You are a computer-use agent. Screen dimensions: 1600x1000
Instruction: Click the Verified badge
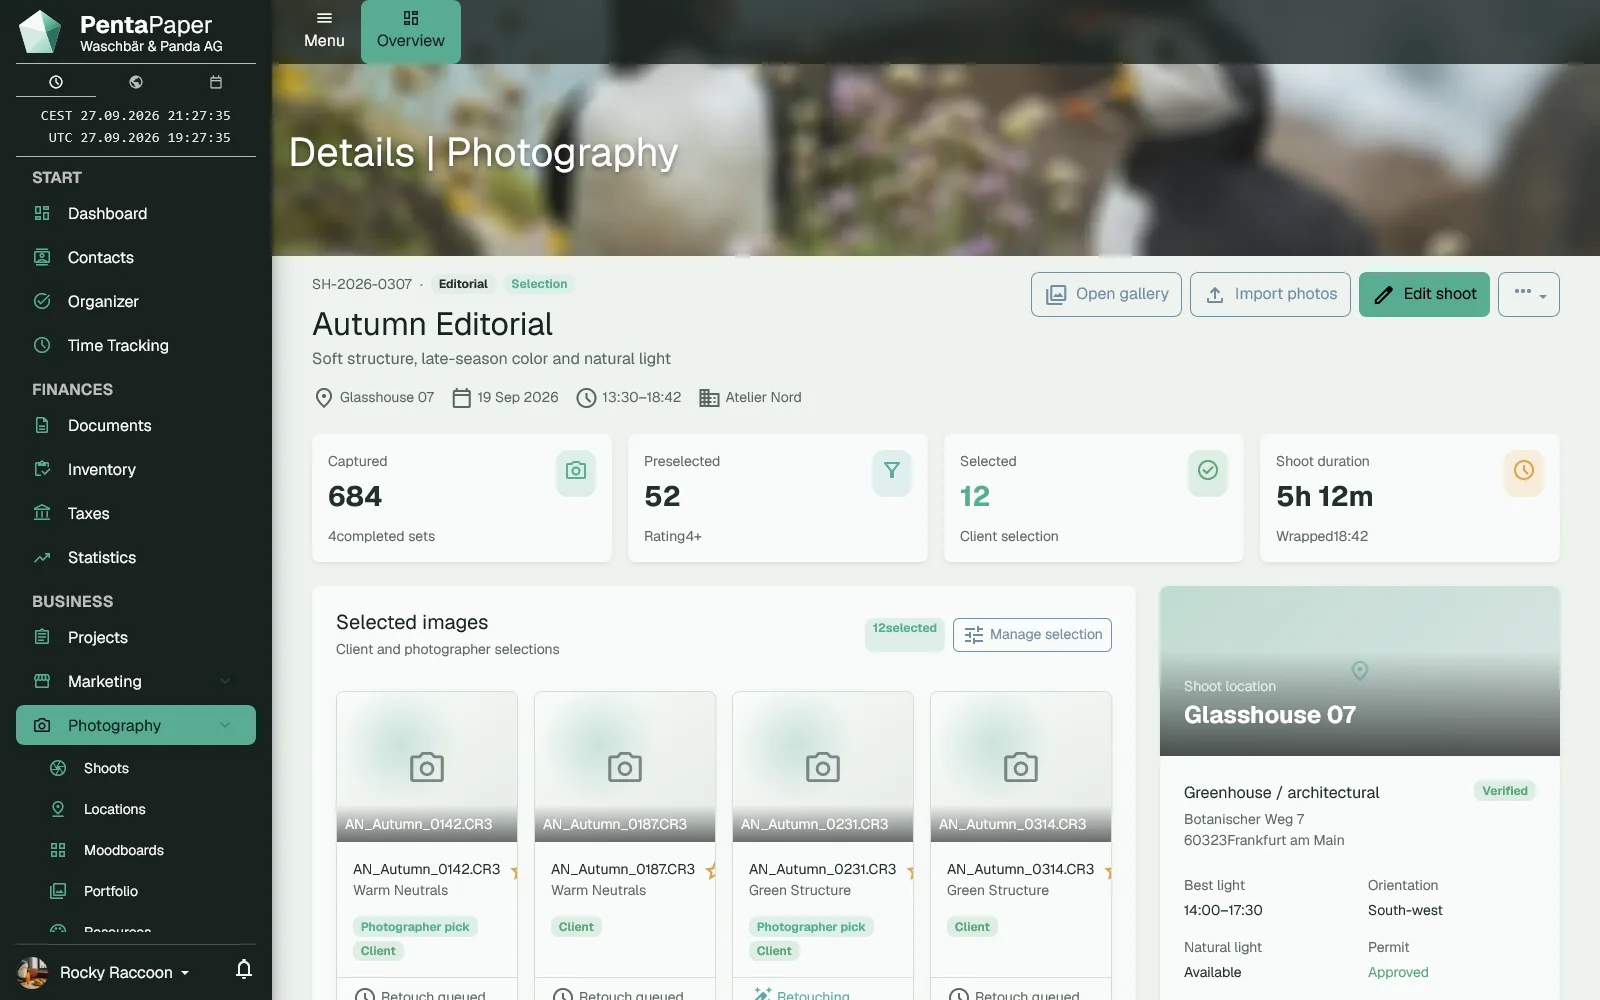[x=1505, y=791]
